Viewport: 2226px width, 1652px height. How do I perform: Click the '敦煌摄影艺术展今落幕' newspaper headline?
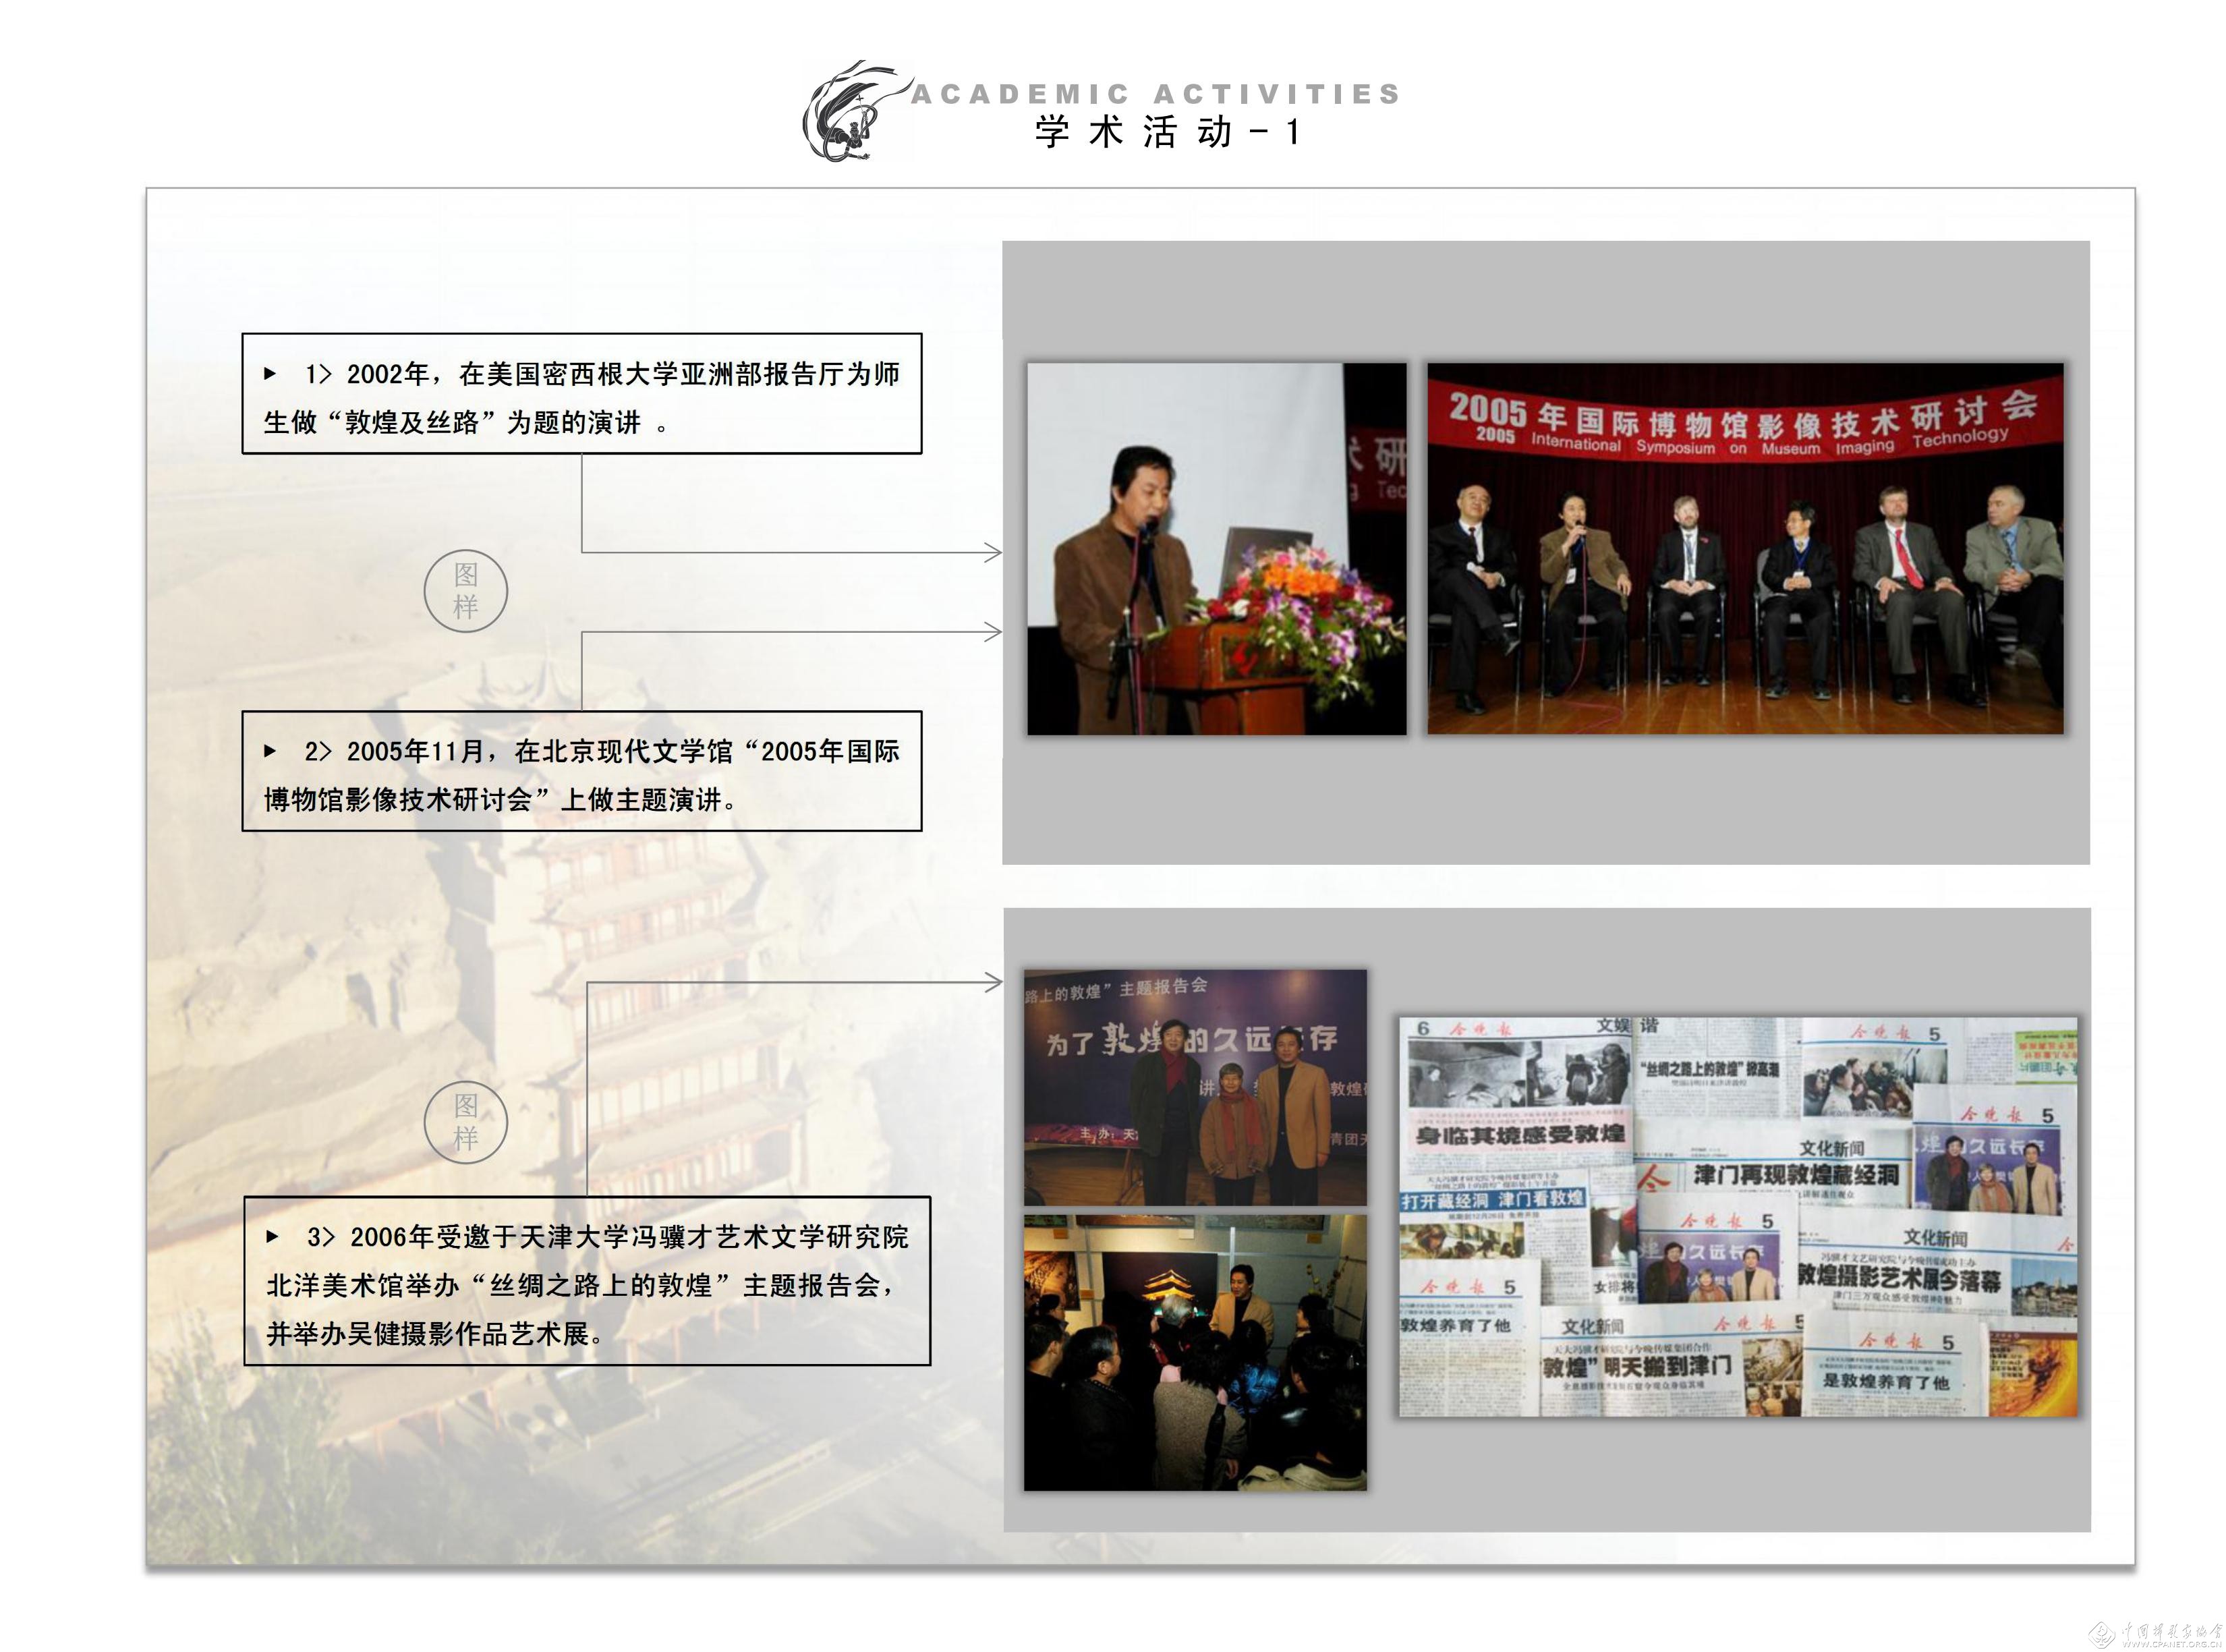pyautogui.click(x=1900, y=1276)
